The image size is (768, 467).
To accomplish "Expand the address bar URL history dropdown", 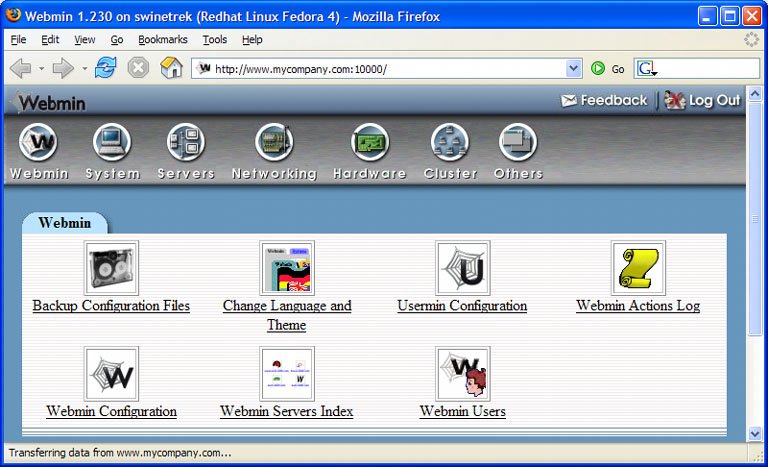I will click(573, 69).
